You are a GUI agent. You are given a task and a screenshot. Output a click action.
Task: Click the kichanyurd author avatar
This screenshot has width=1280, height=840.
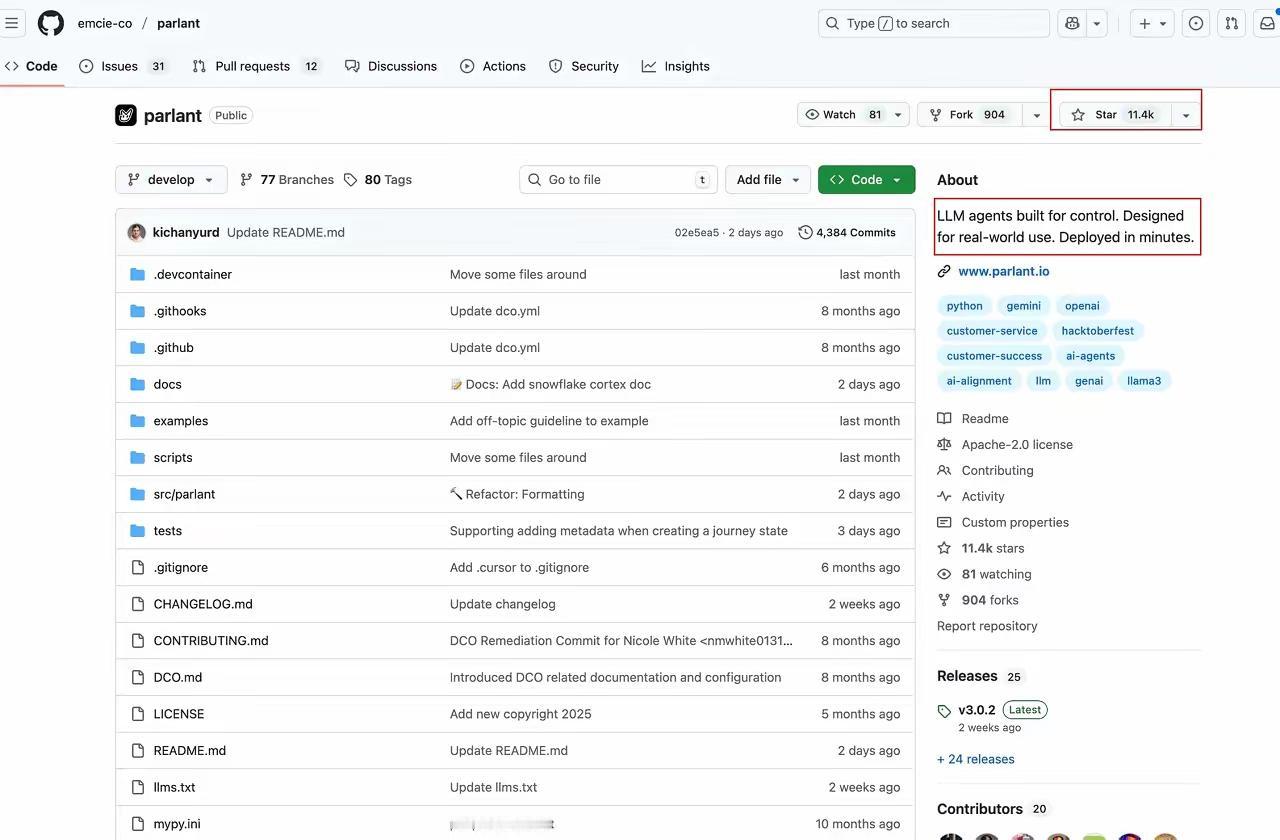137,232
